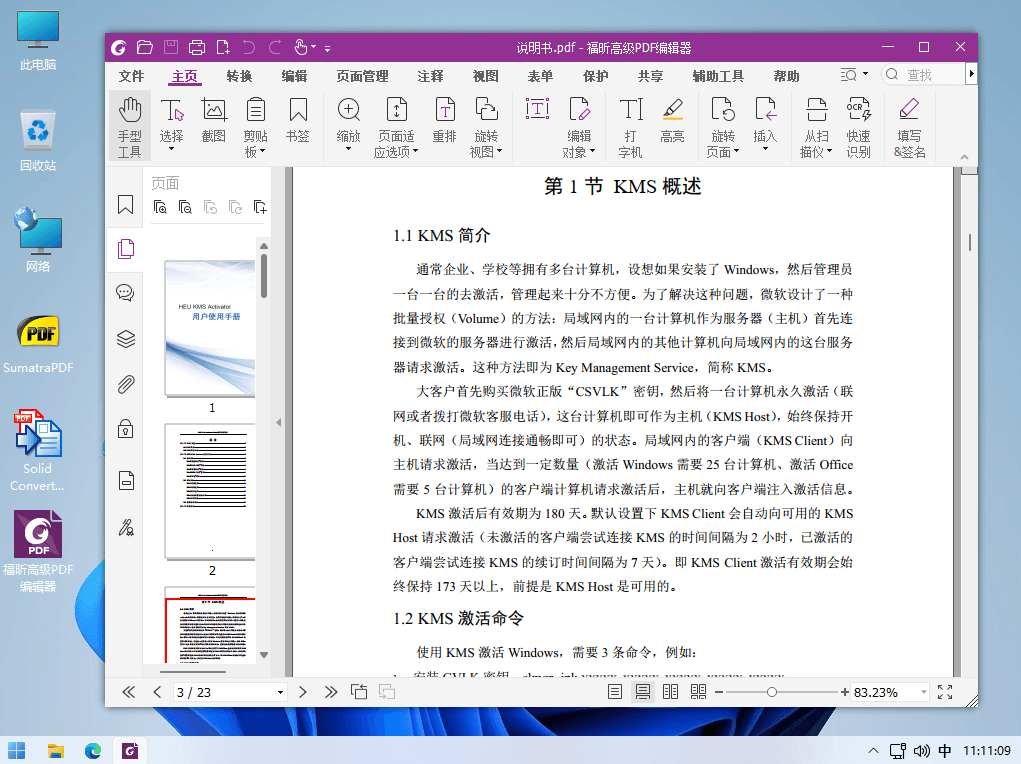Click the volume icon in system tray

point(921,750)
